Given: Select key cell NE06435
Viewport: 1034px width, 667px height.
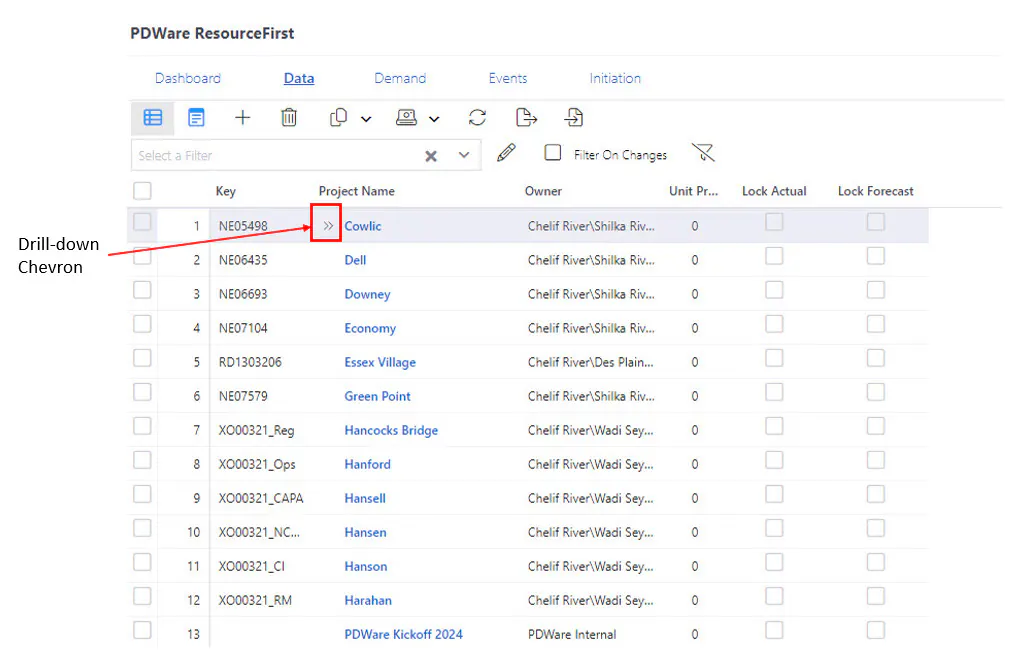Looking at the screenshot, I should pyautogui.click(x=243, y=260).
